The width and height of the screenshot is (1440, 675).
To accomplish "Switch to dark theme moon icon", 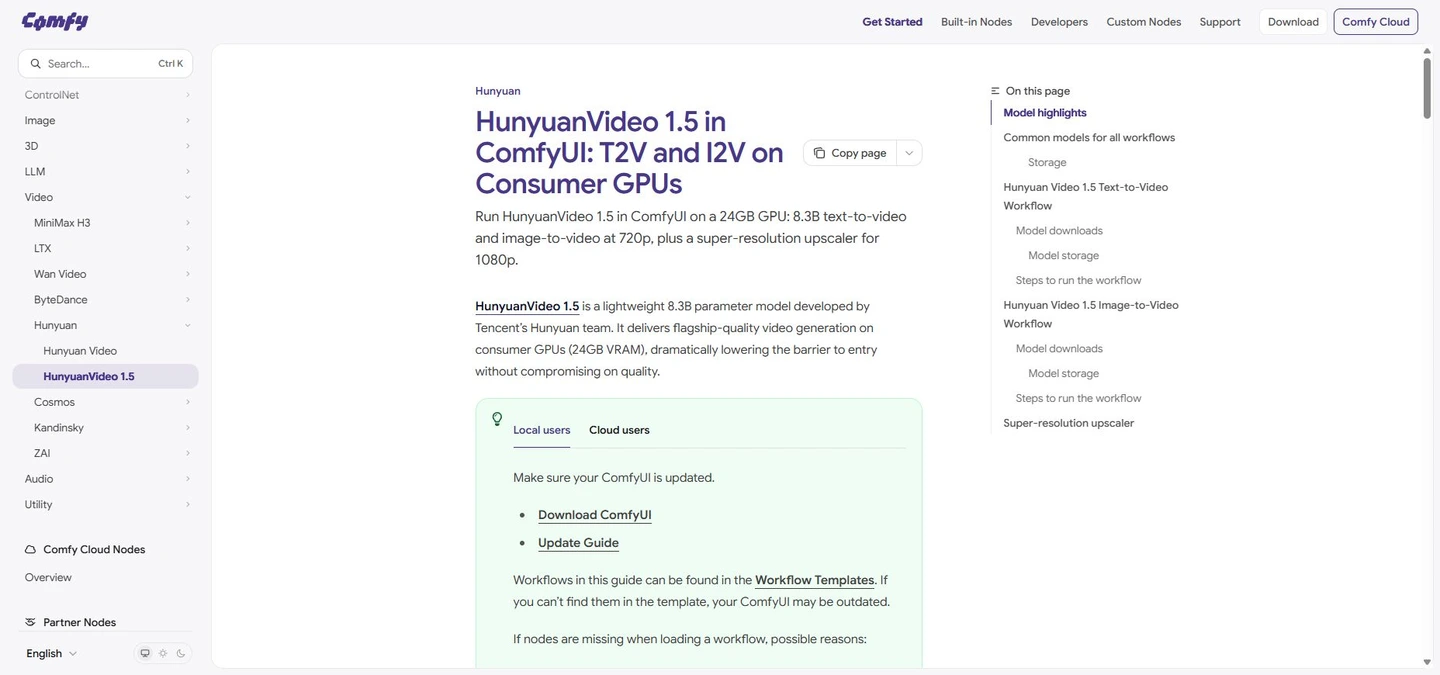I will [x=181, y=654].
